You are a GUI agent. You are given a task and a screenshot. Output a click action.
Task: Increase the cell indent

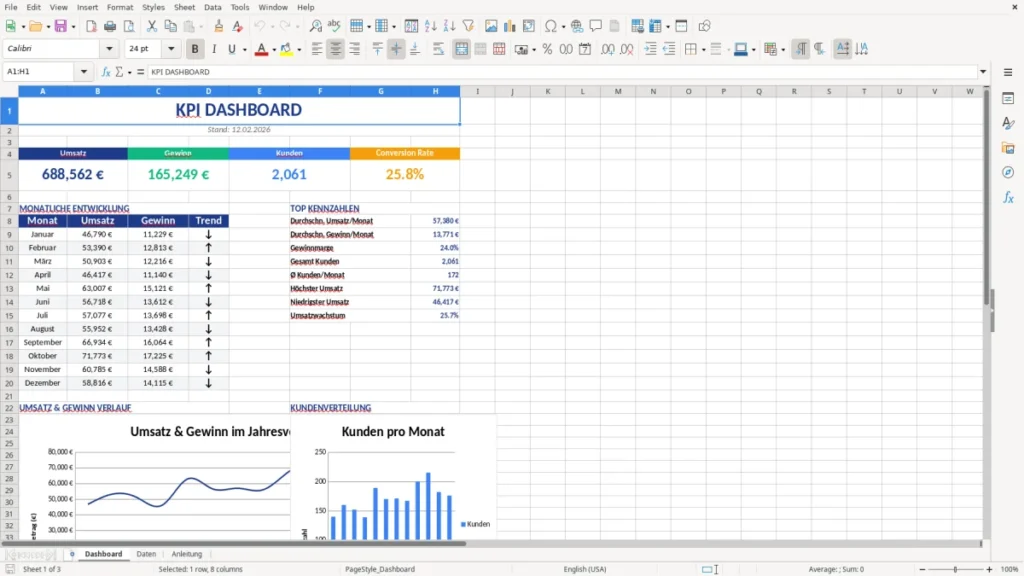coord(650,49)
